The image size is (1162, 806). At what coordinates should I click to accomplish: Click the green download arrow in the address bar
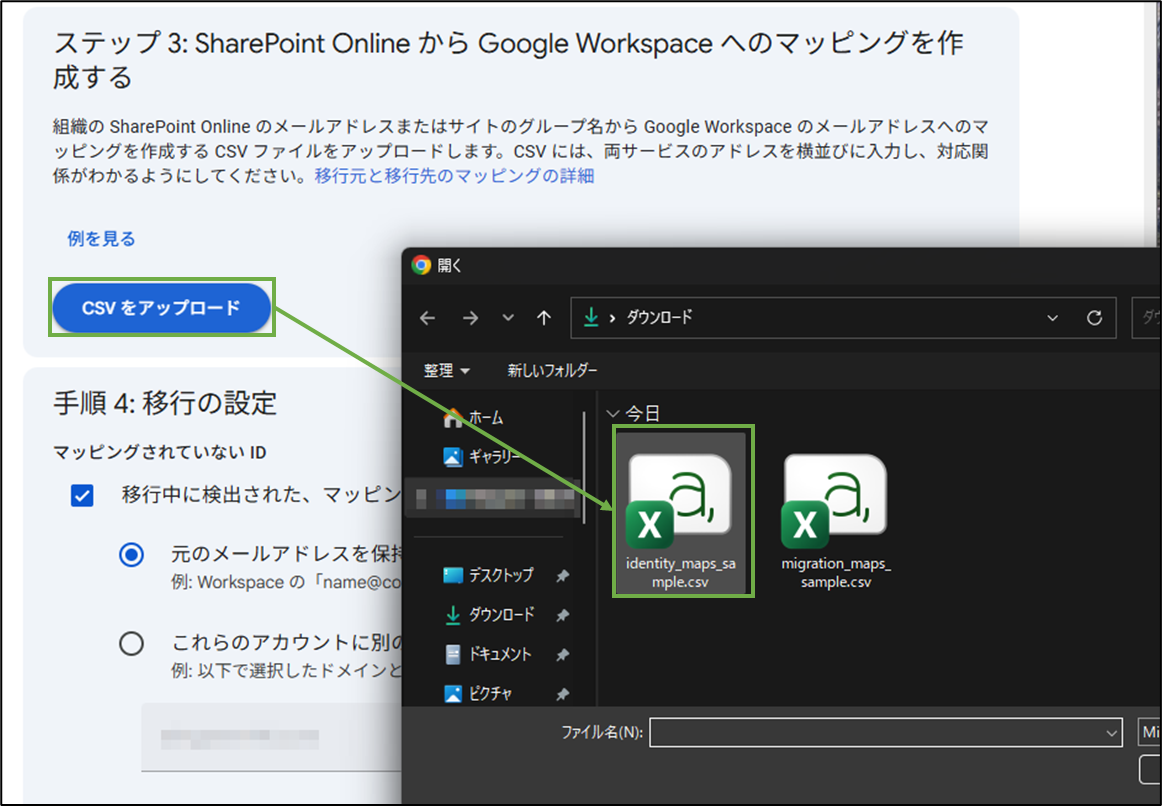click(x=591, y=317)
